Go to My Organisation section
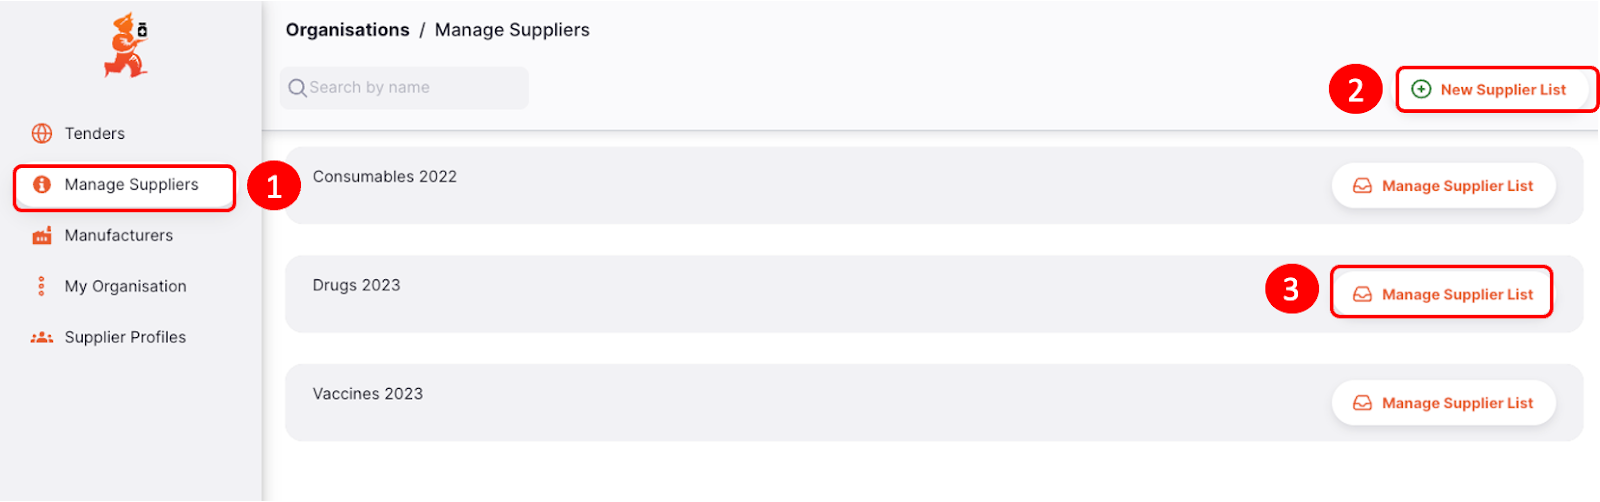This screenshot has width=1600, height=502. coord(125,286)
